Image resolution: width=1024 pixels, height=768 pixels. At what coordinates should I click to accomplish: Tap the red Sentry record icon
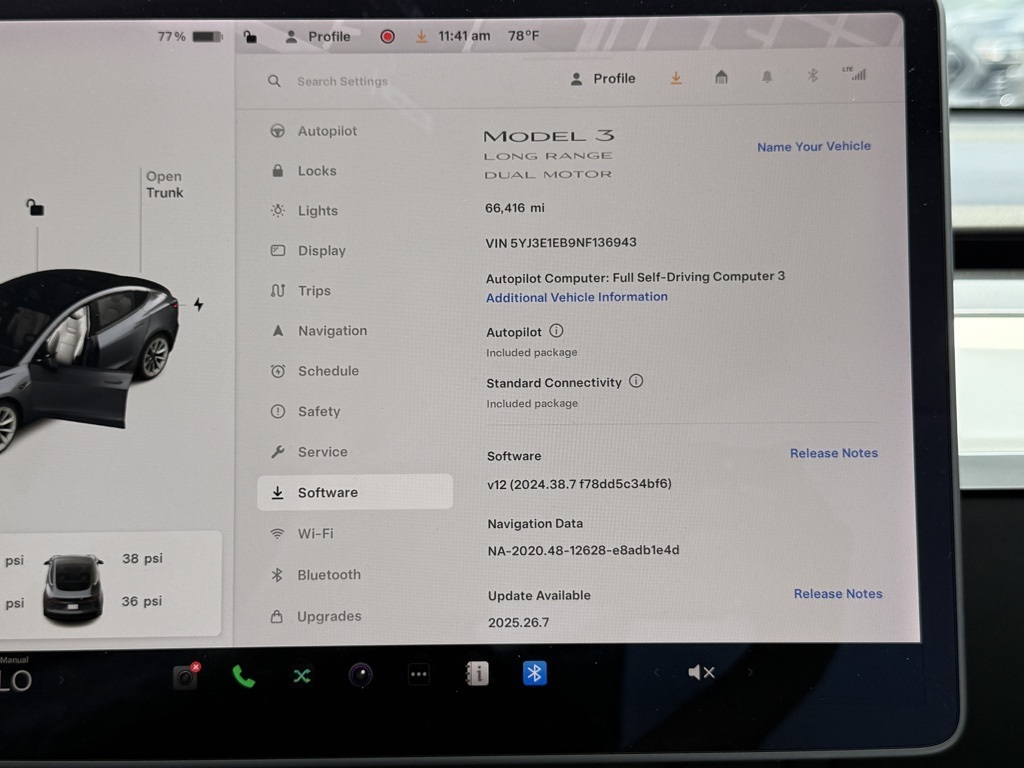tap(387, 37)
